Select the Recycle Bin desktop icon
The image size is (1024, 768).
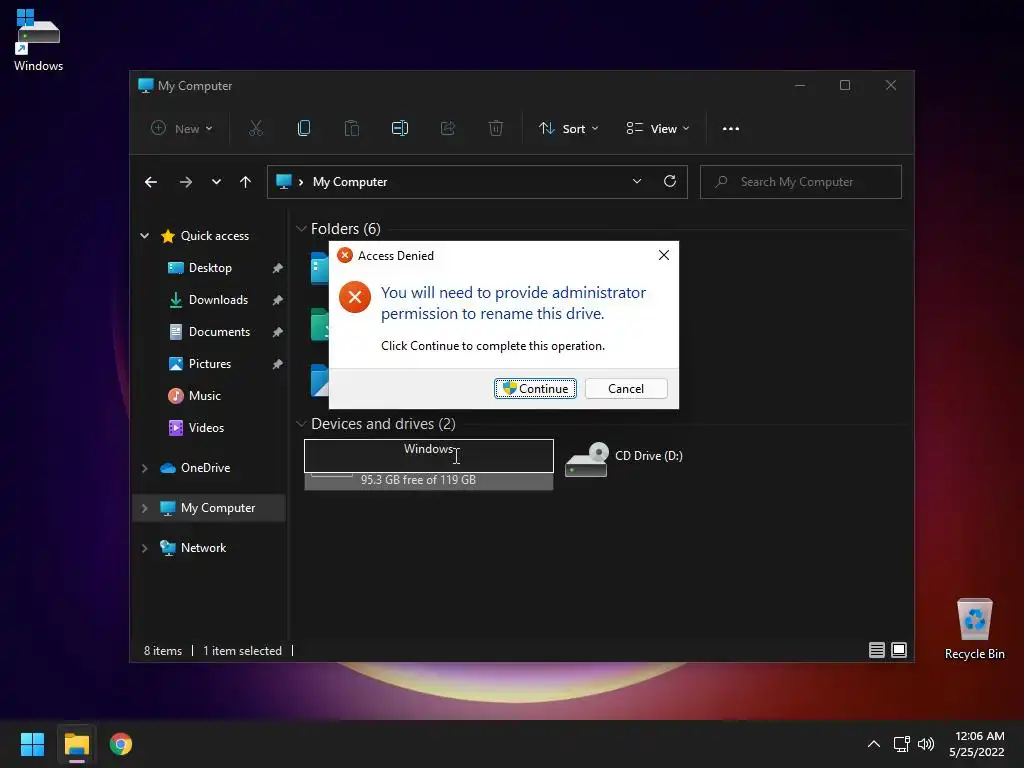(975, 630)
